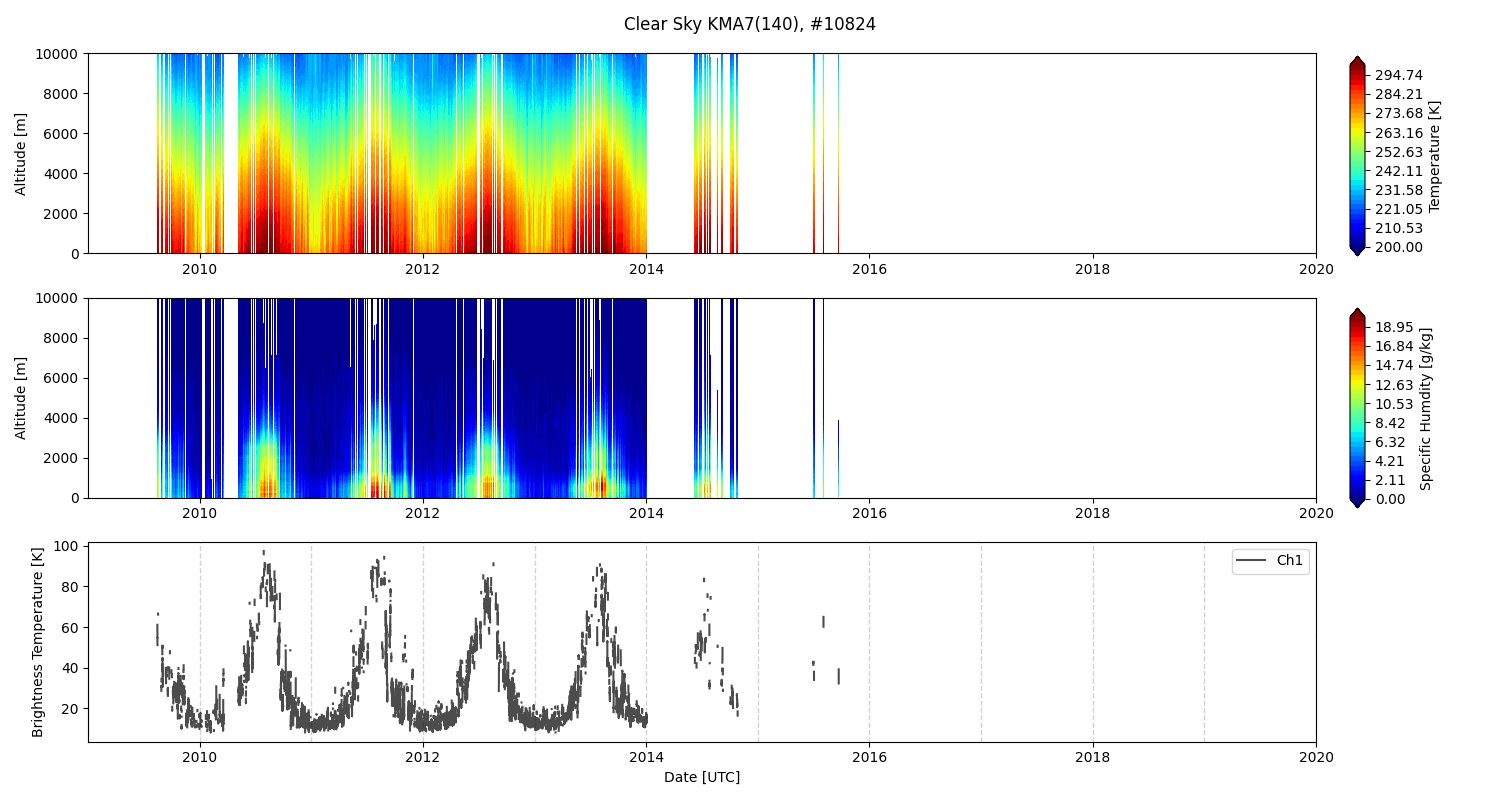
Task: Select the 16.84 humidity colorbar tick
Action: (1394, 346)
